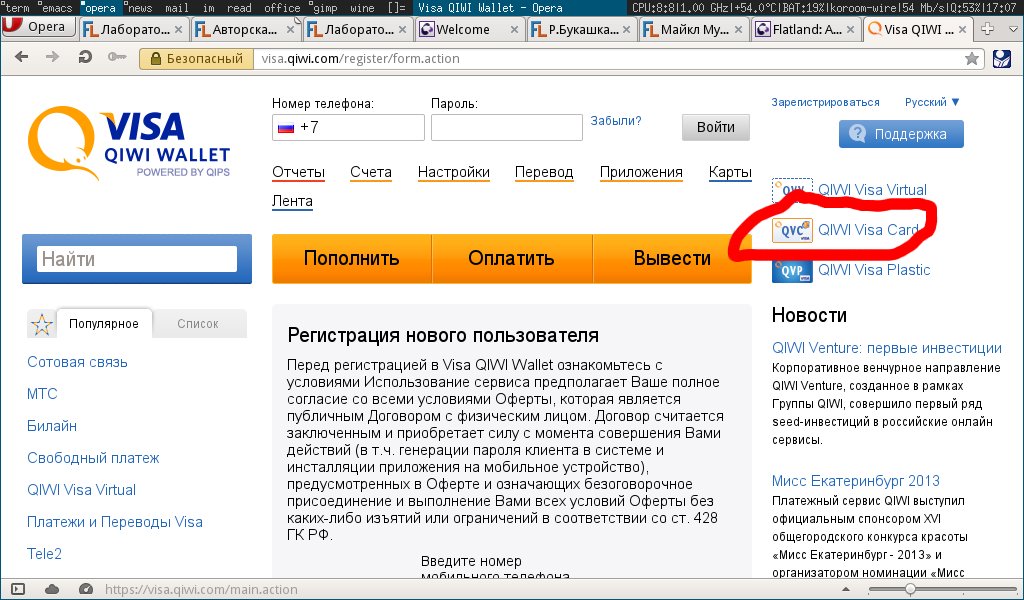Click the Opera menu button
This screenshot has height=600, width=1024.
pos(38,28)
